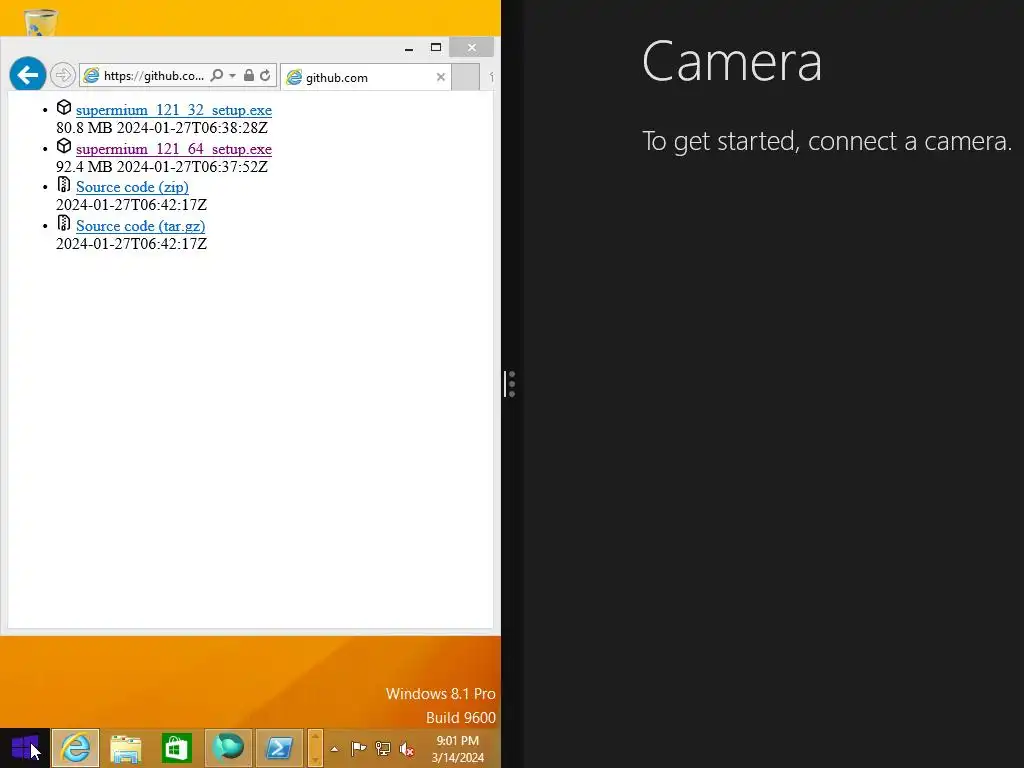Image resolution: width=1024 pixels, height=768 pixels.
Task: Minimize the Internet Explorer window
Action: [409, 48]
